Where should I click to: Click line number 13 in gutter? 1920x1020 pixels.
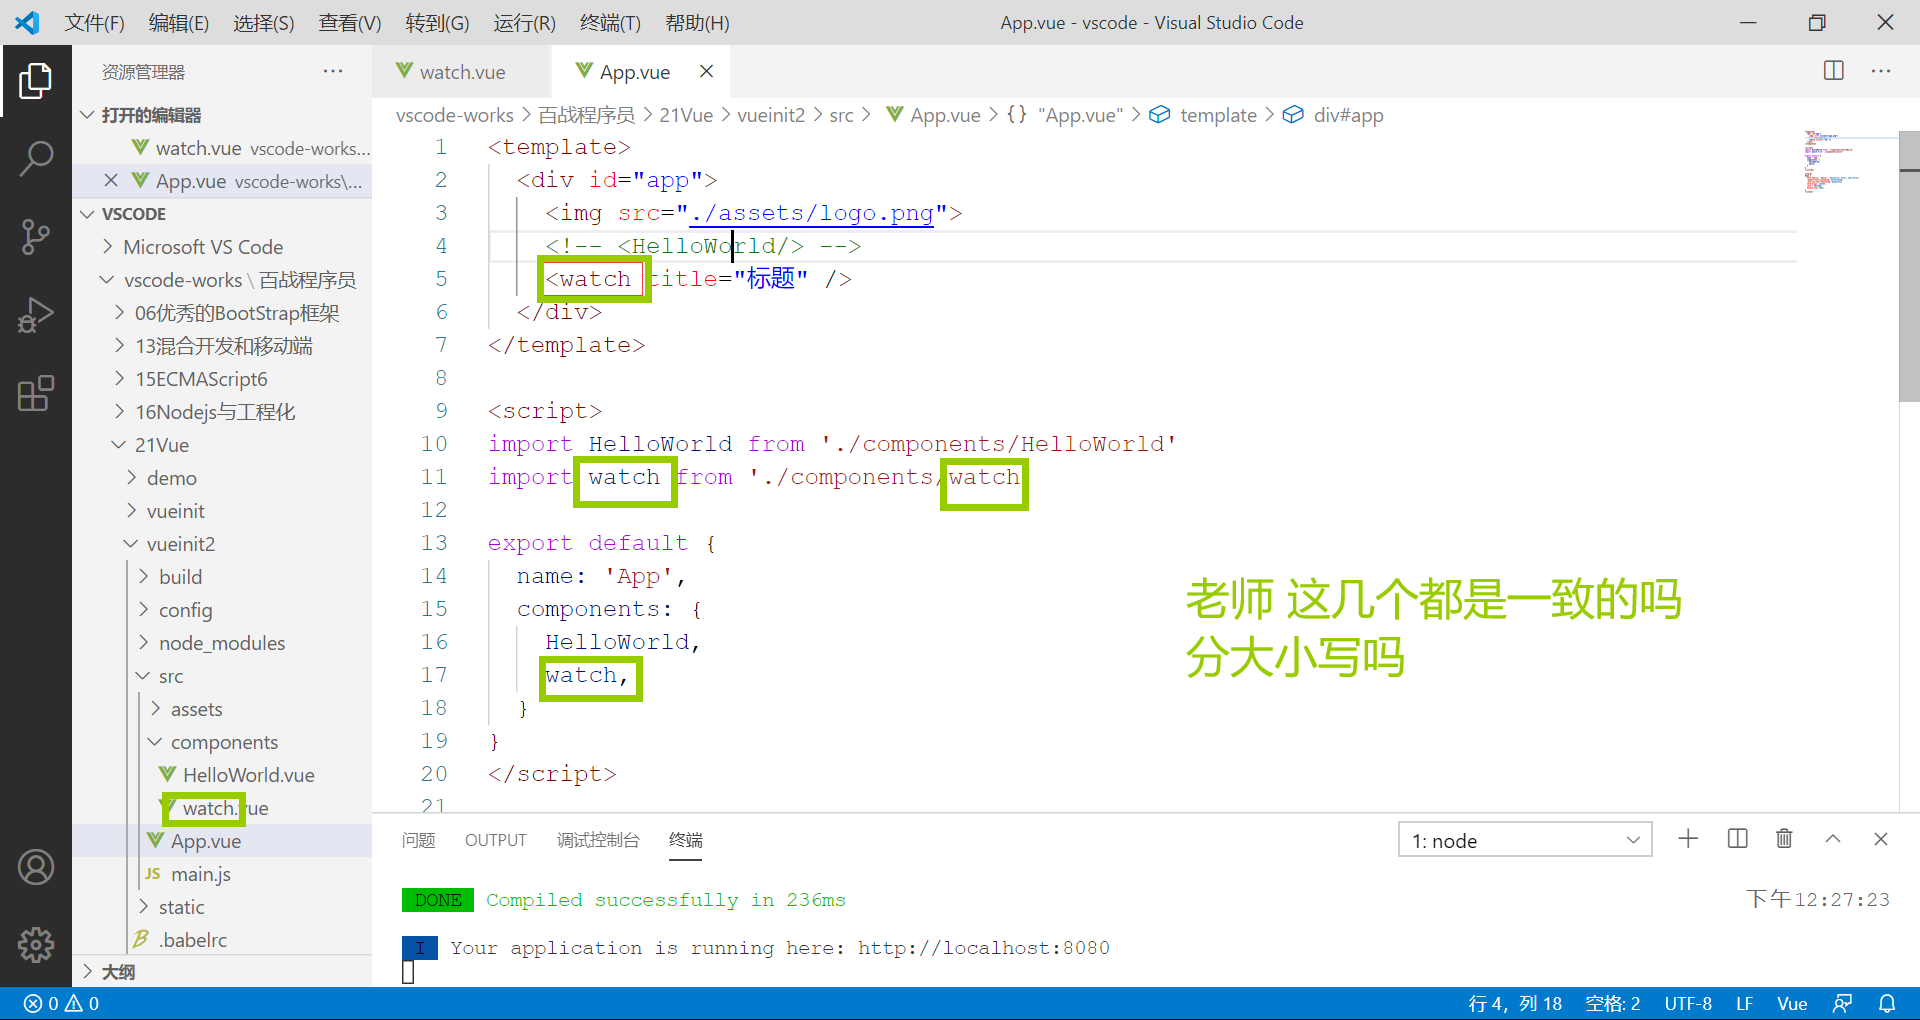tap(433, 543)
